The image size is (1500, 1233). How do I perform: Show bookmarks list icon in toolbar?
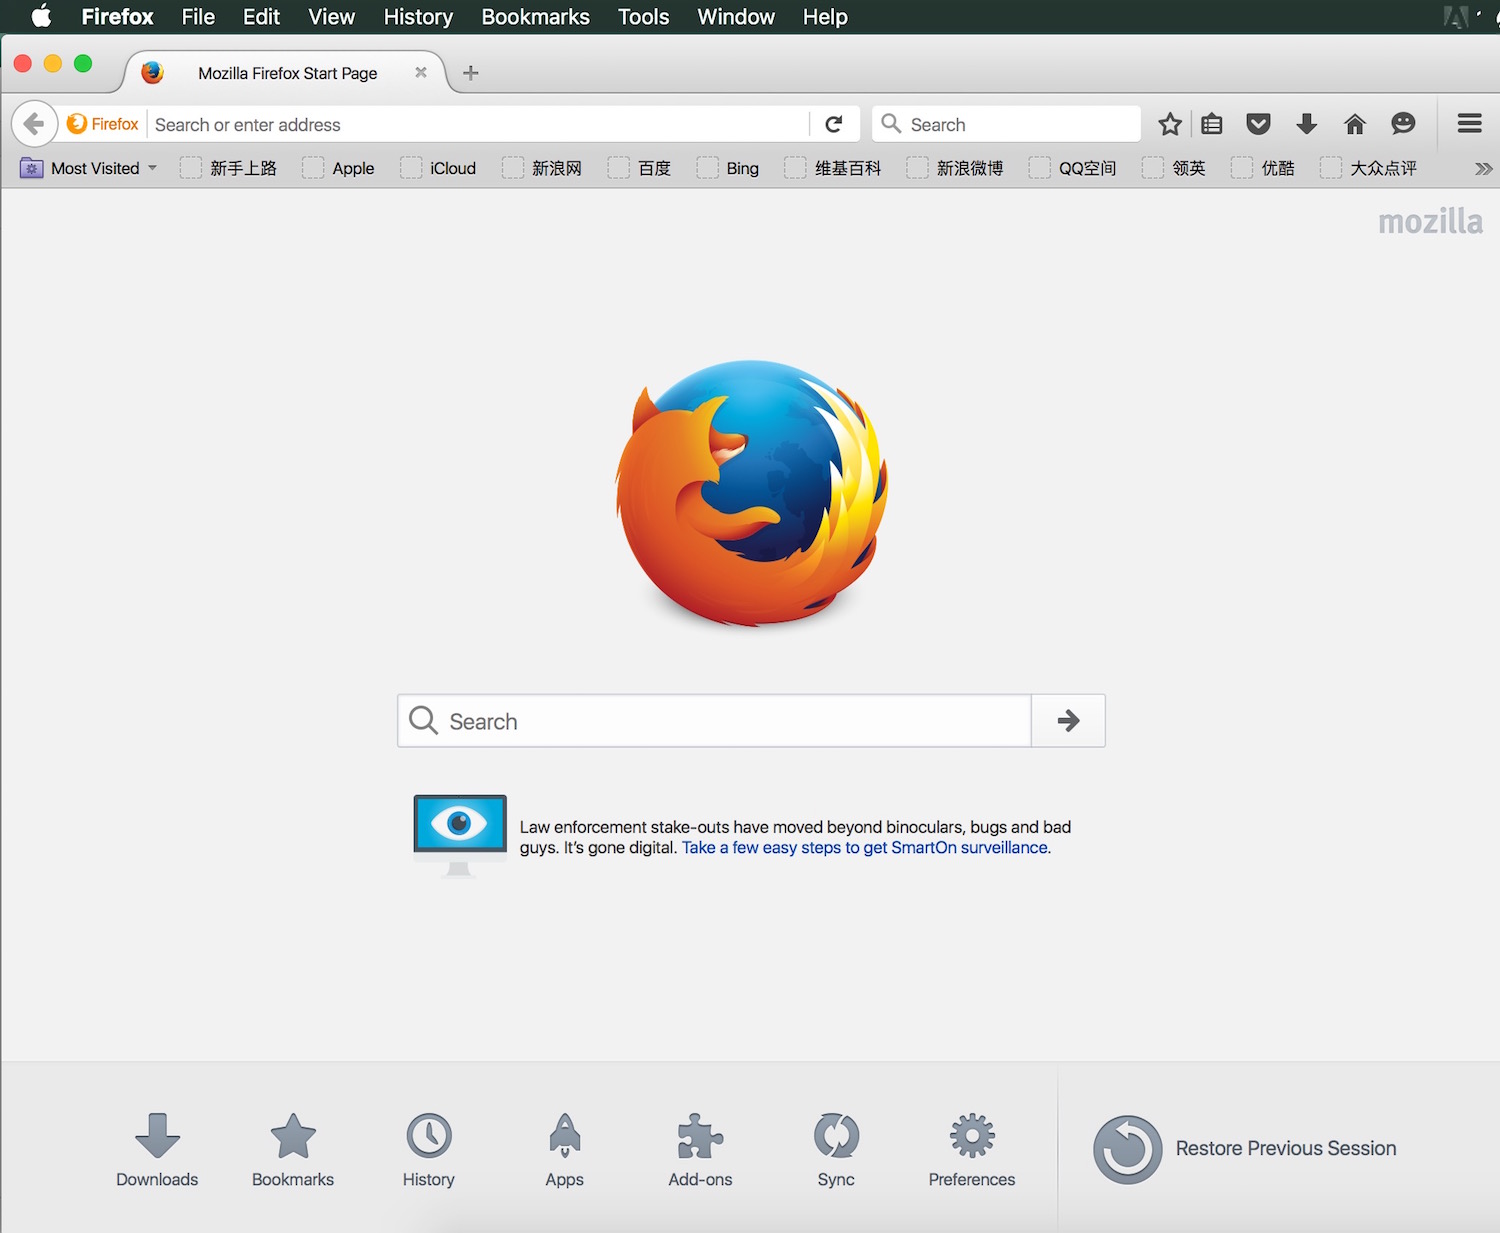[x=1212, y=124]
